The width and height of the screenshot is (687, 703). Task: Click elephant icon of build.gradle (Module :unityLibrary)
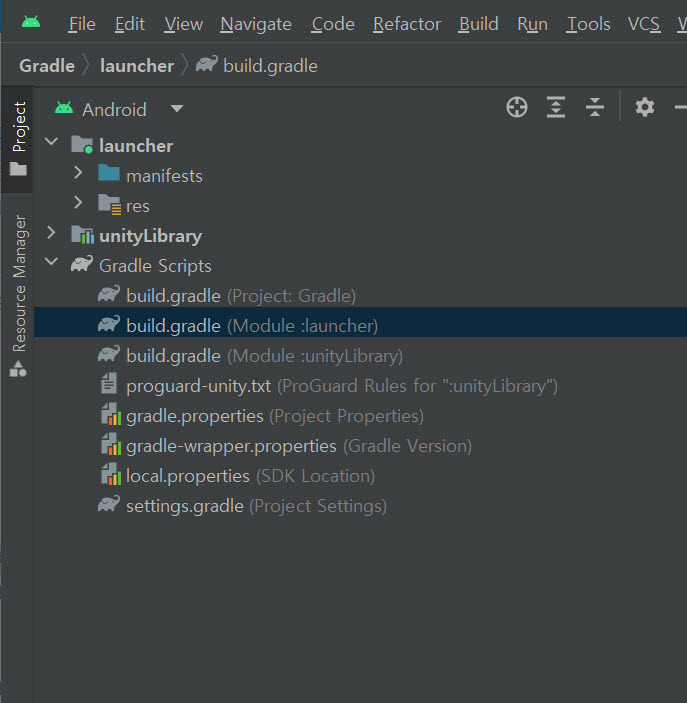[x=109, y=354]
